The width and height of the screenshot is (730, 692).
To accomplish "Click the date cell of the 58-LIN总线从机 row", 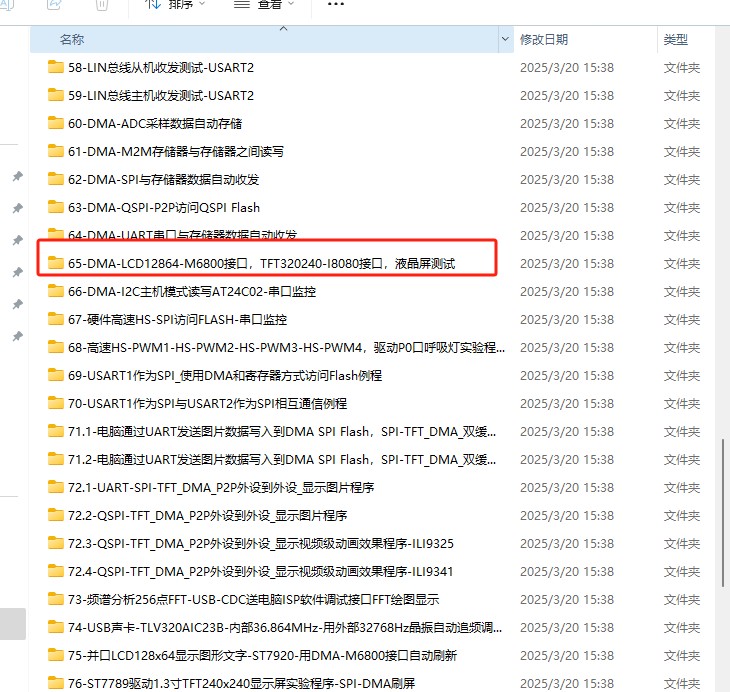I will point(567,68).
